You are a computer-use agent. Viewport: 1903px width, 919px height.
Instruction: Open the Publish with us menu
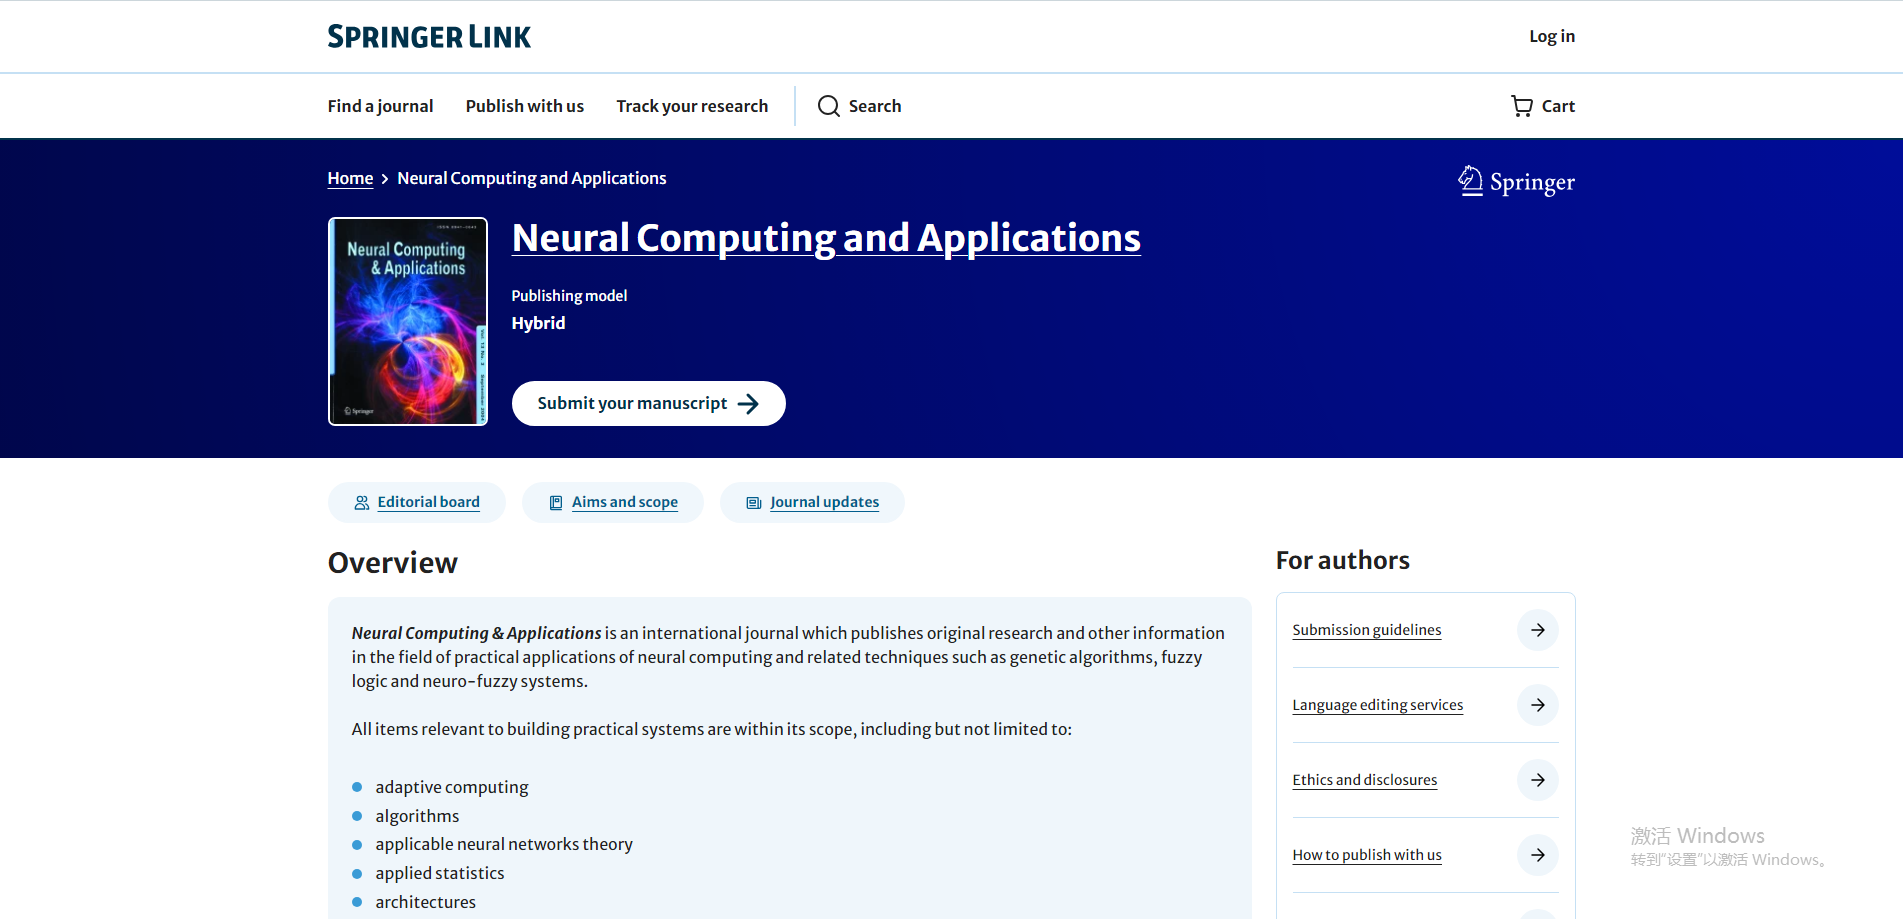click(x=525, y=106)
